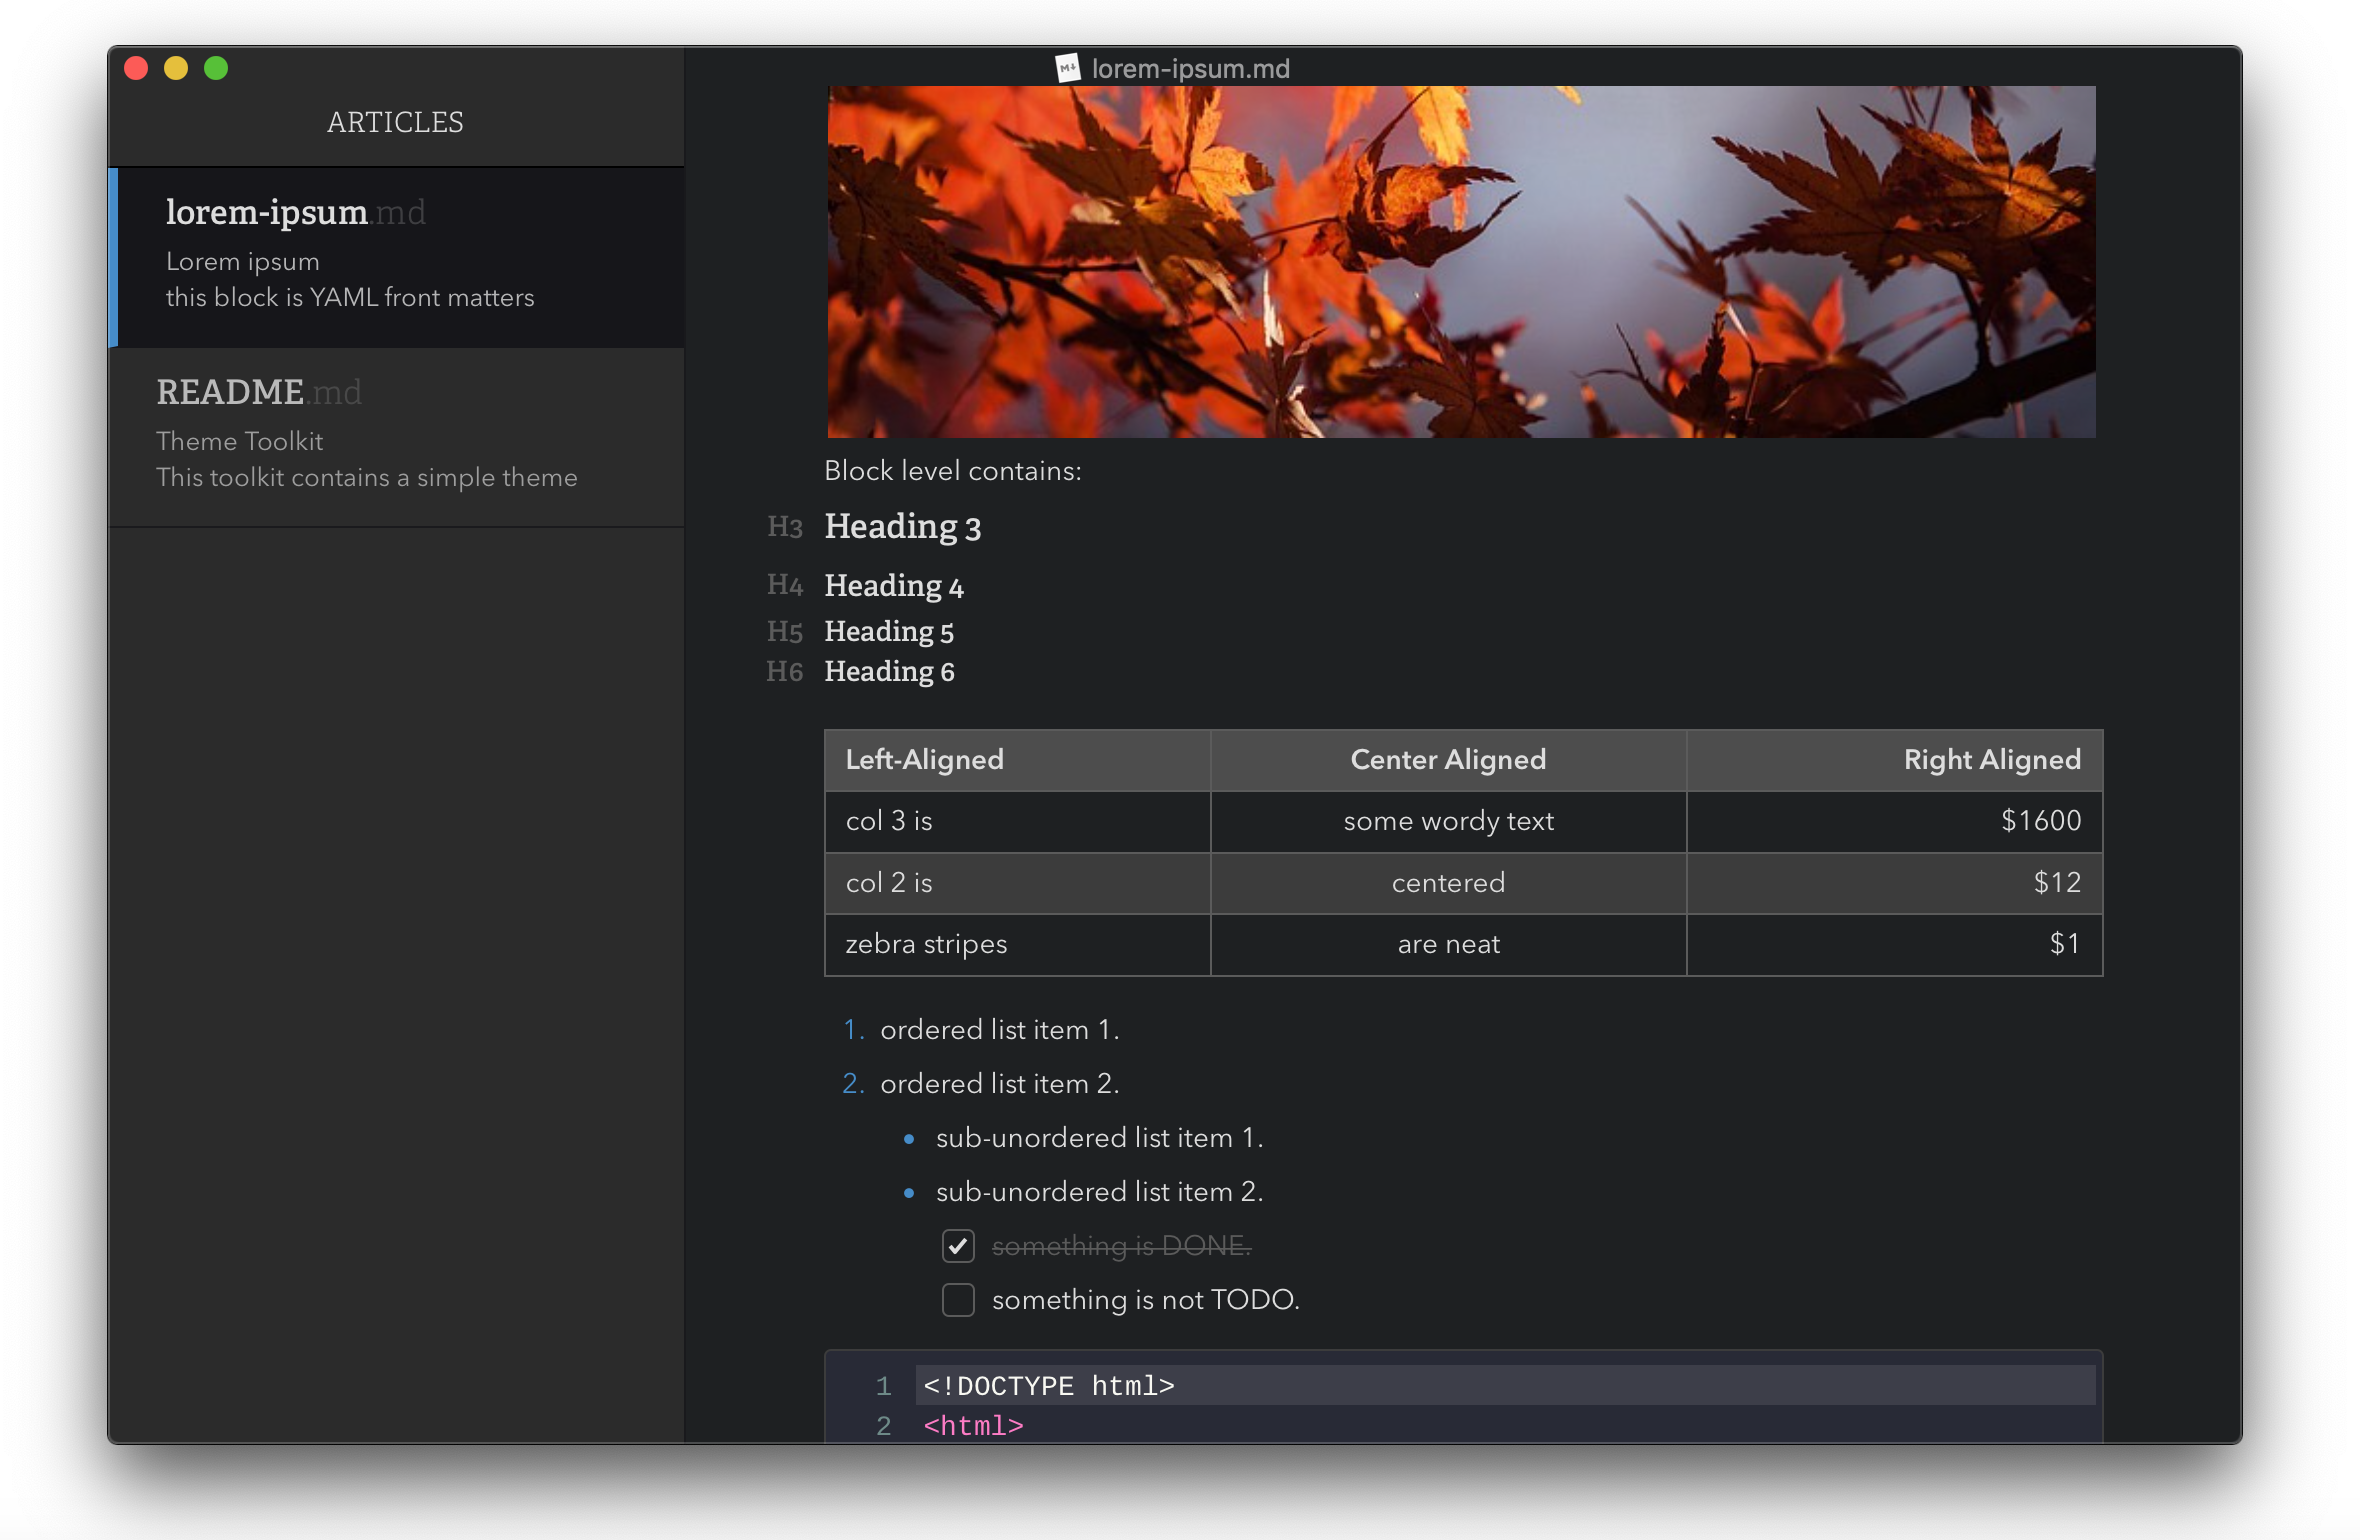Click H6 heading level indicator
Viewport: 2360px width, 1540px height.
click(x=783, y=671)
